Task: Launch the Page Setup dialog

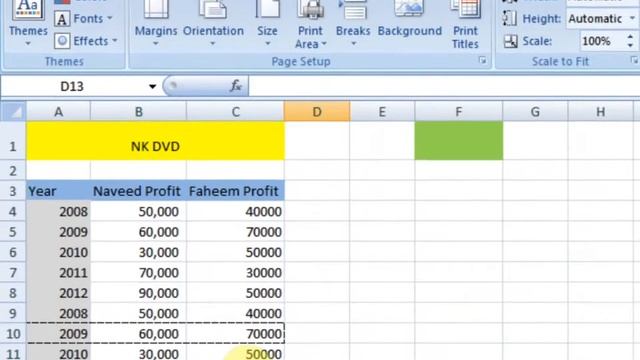Action: pyautogui.click(x=482, y=61)
